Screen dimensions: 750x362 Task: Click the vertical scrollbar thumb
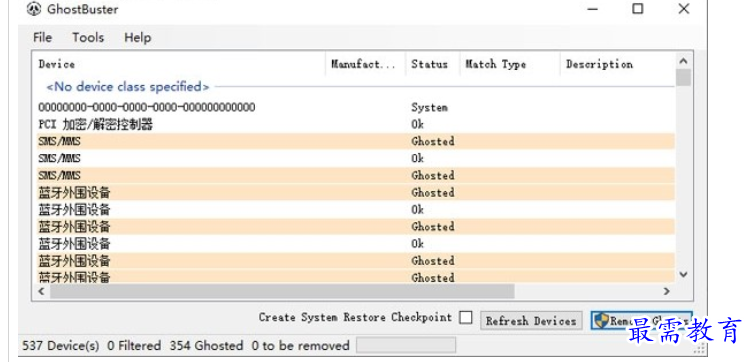(x=684, y=77)
